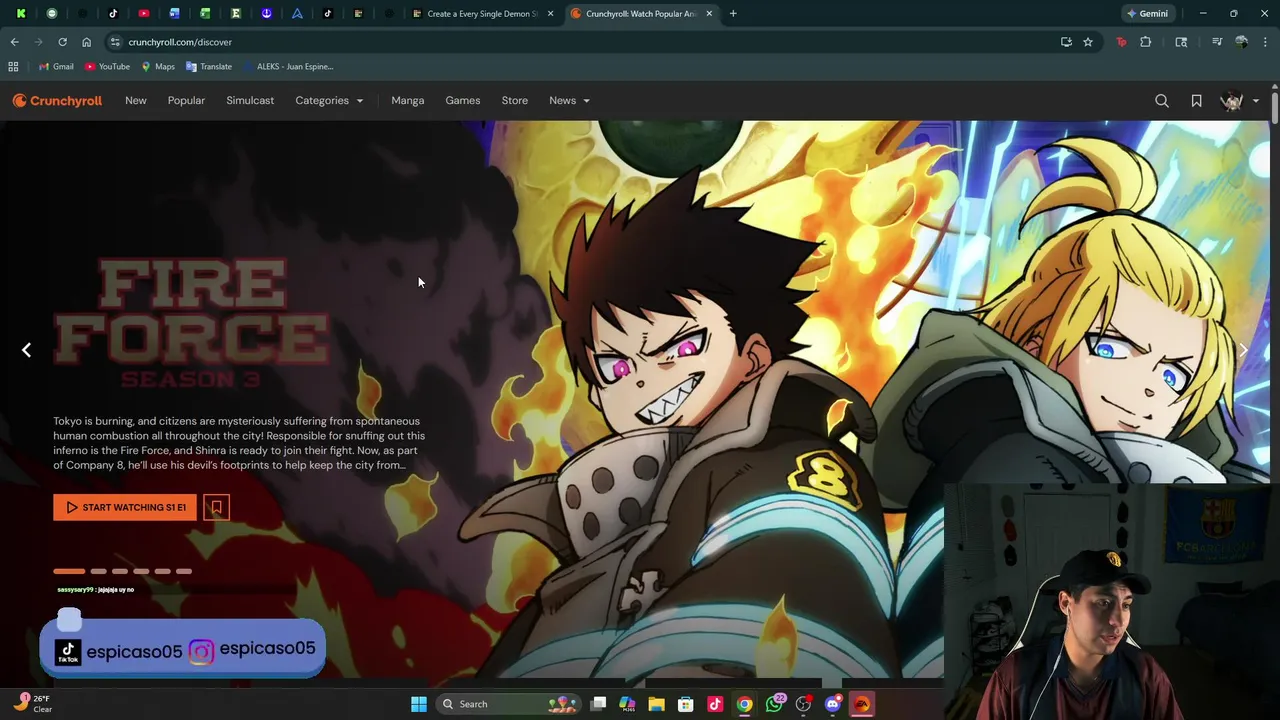Open the Games link
The width and height of the screenshot is (1280, 720).
click(463, 100)
